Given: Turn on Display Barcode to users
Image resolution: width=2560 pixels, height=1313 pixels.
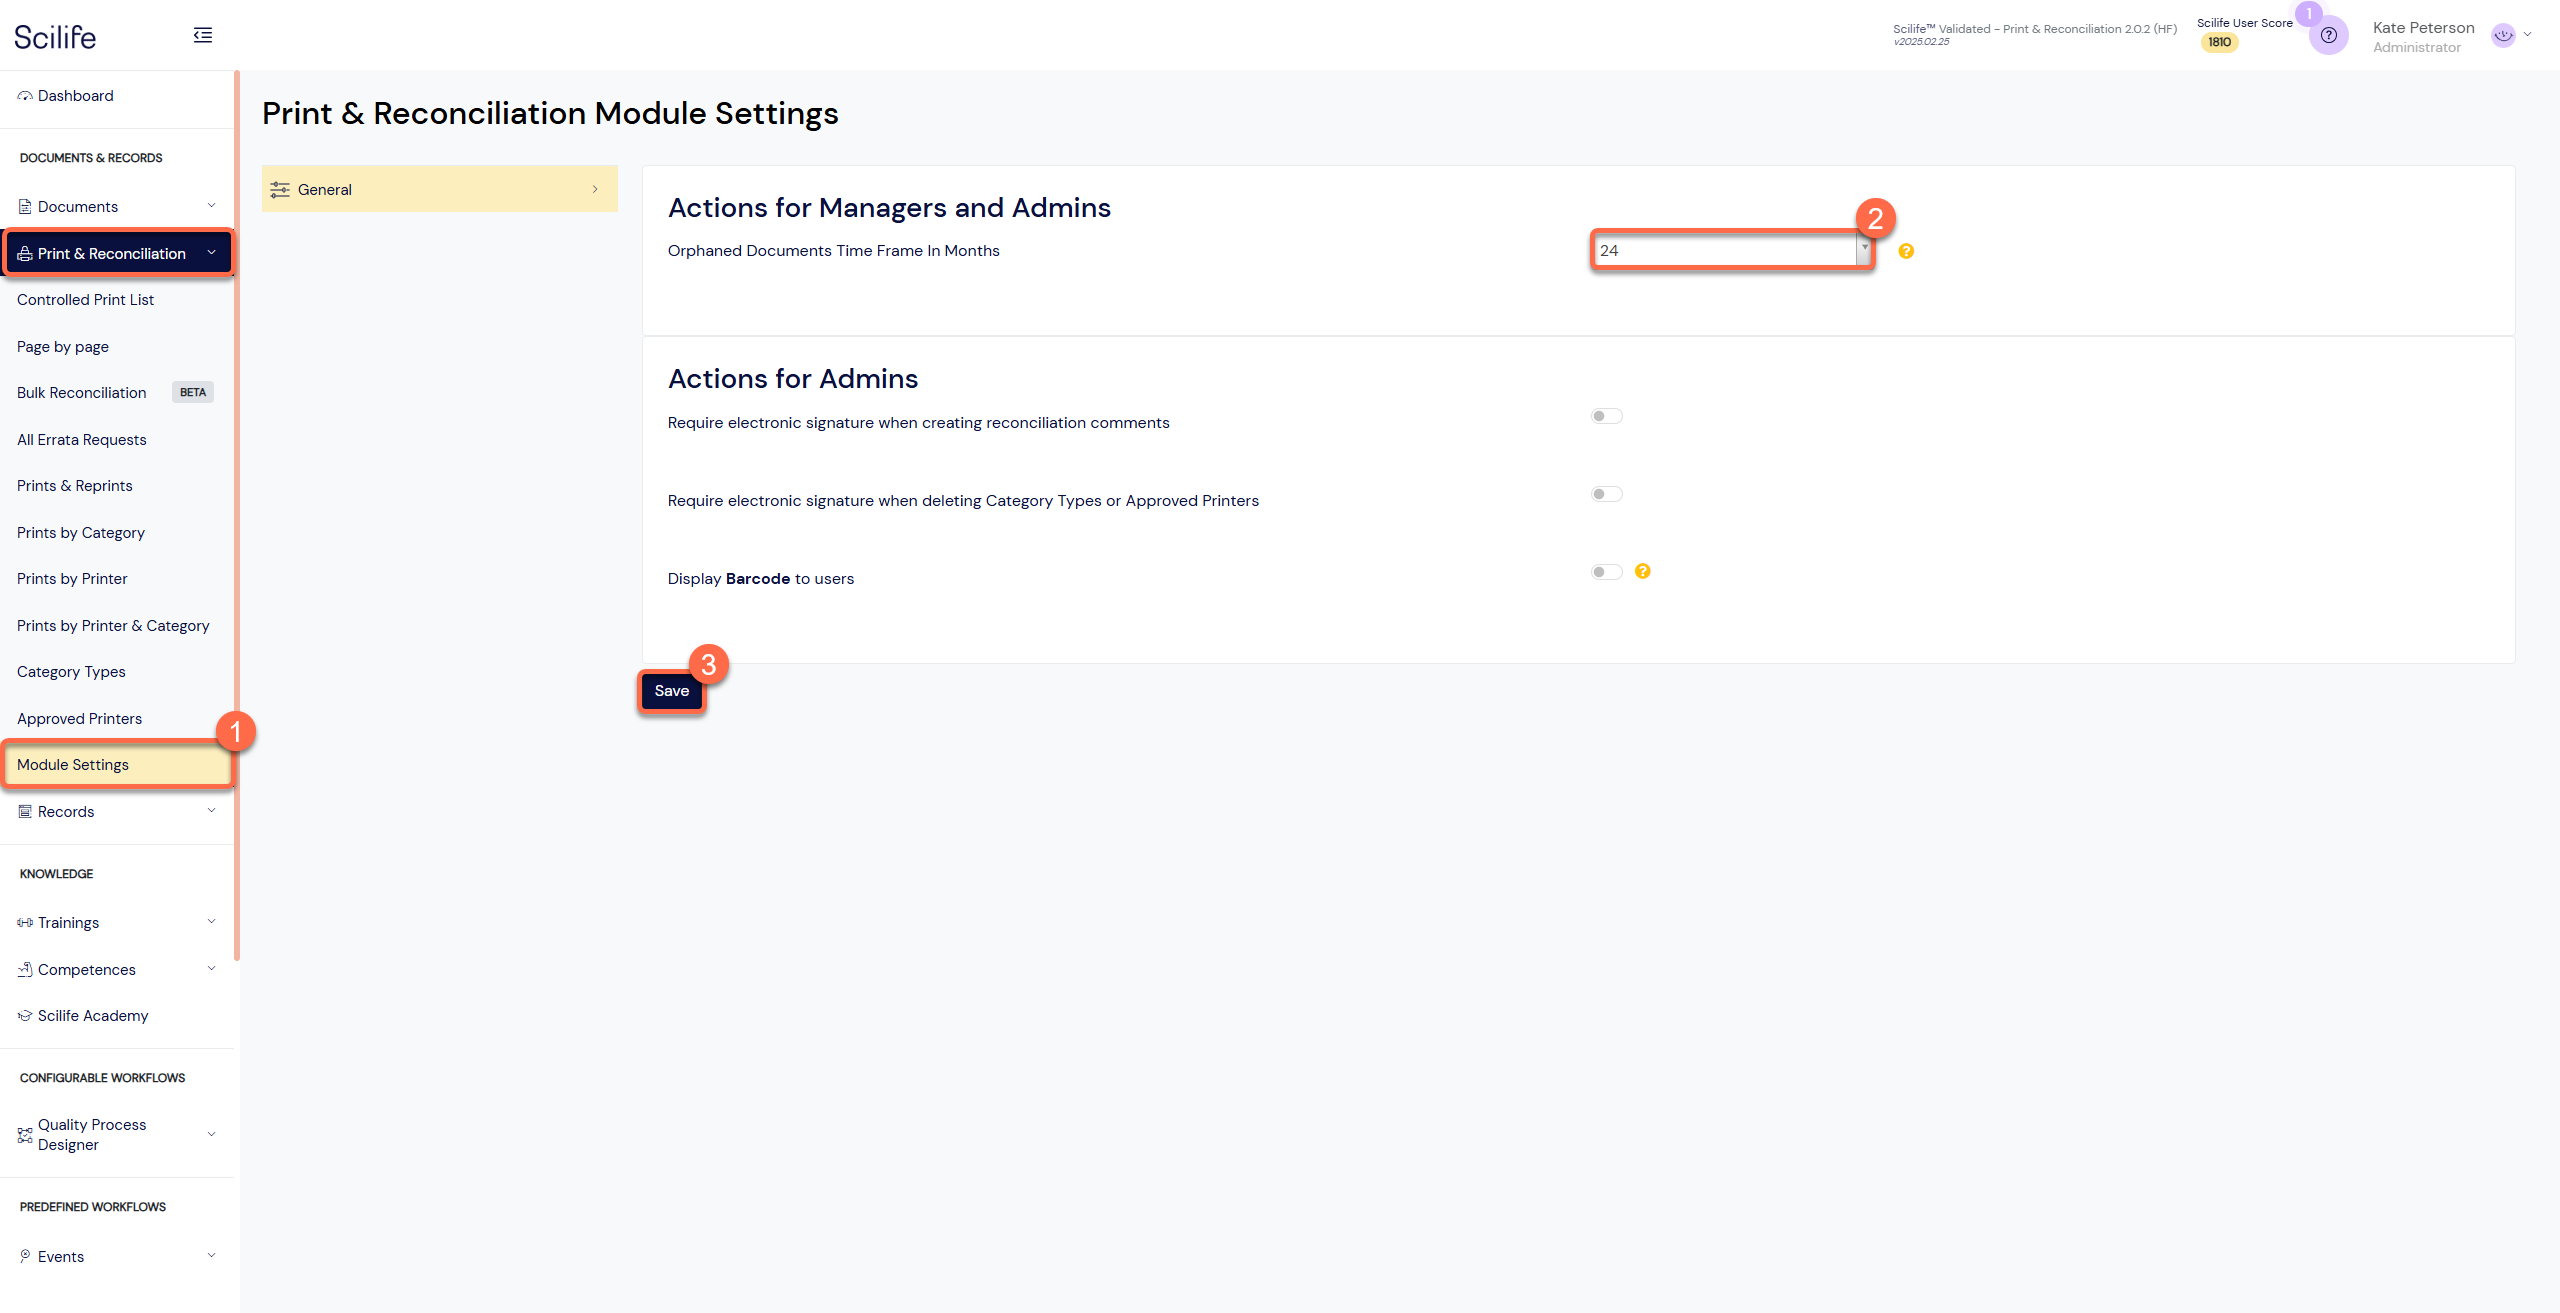Looking at the screenshot, I should coord(1606,572).
